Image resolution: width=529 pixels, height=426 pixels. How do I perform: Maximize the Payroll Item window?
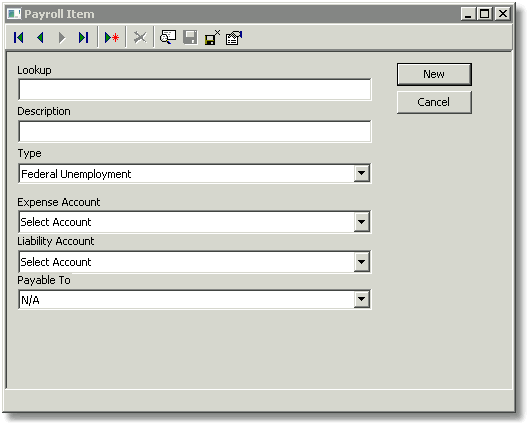point(485,14)
